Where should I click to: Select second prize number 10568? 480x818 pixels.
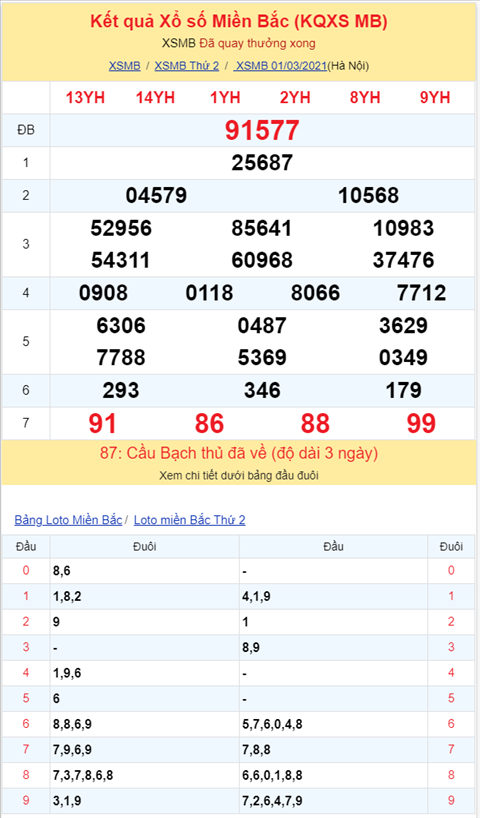tap(368, 196)
